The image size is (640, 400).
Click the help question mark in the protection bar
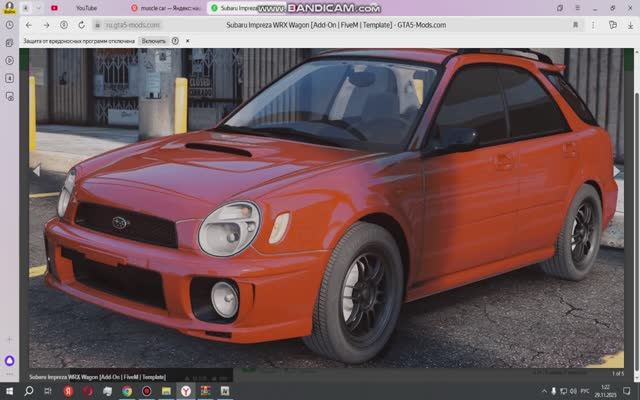(175, 41)
